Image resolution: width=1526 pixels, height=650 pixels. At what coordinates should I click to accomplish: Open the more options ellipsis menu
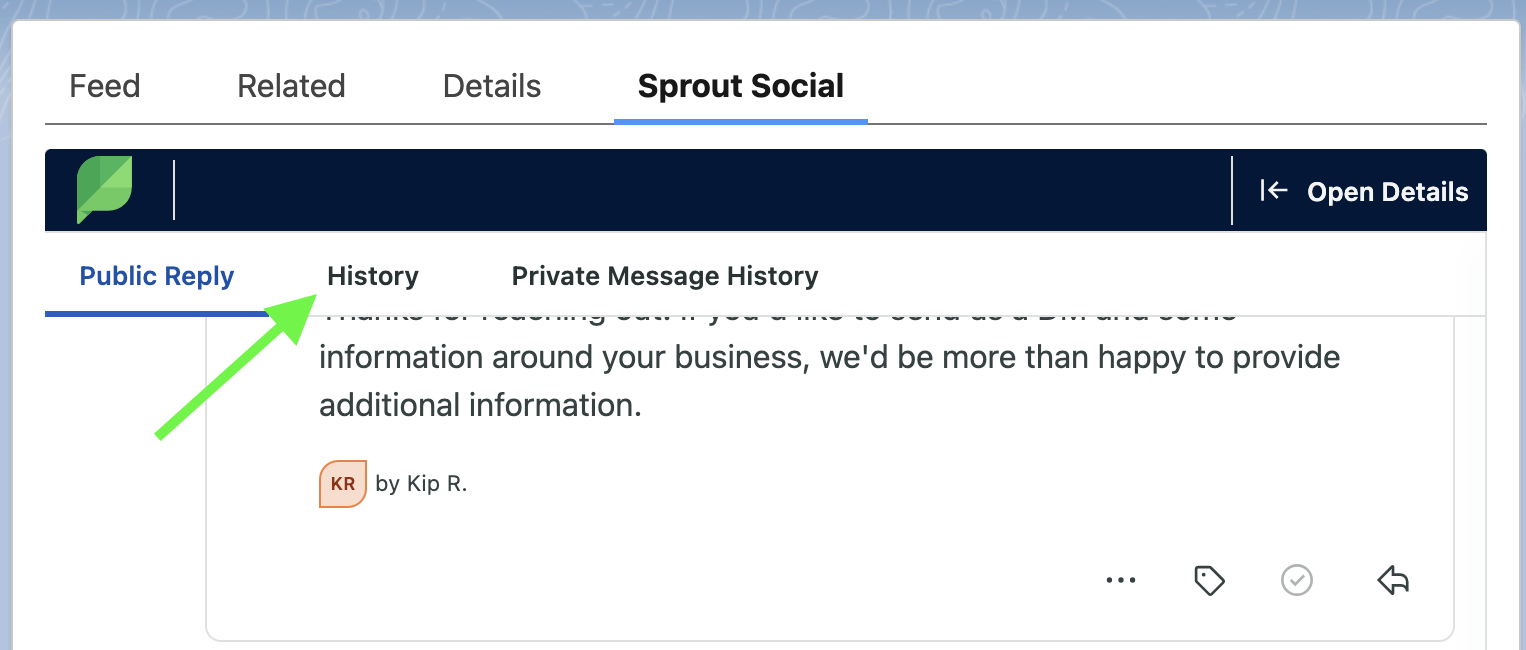tap(1121, 580)
